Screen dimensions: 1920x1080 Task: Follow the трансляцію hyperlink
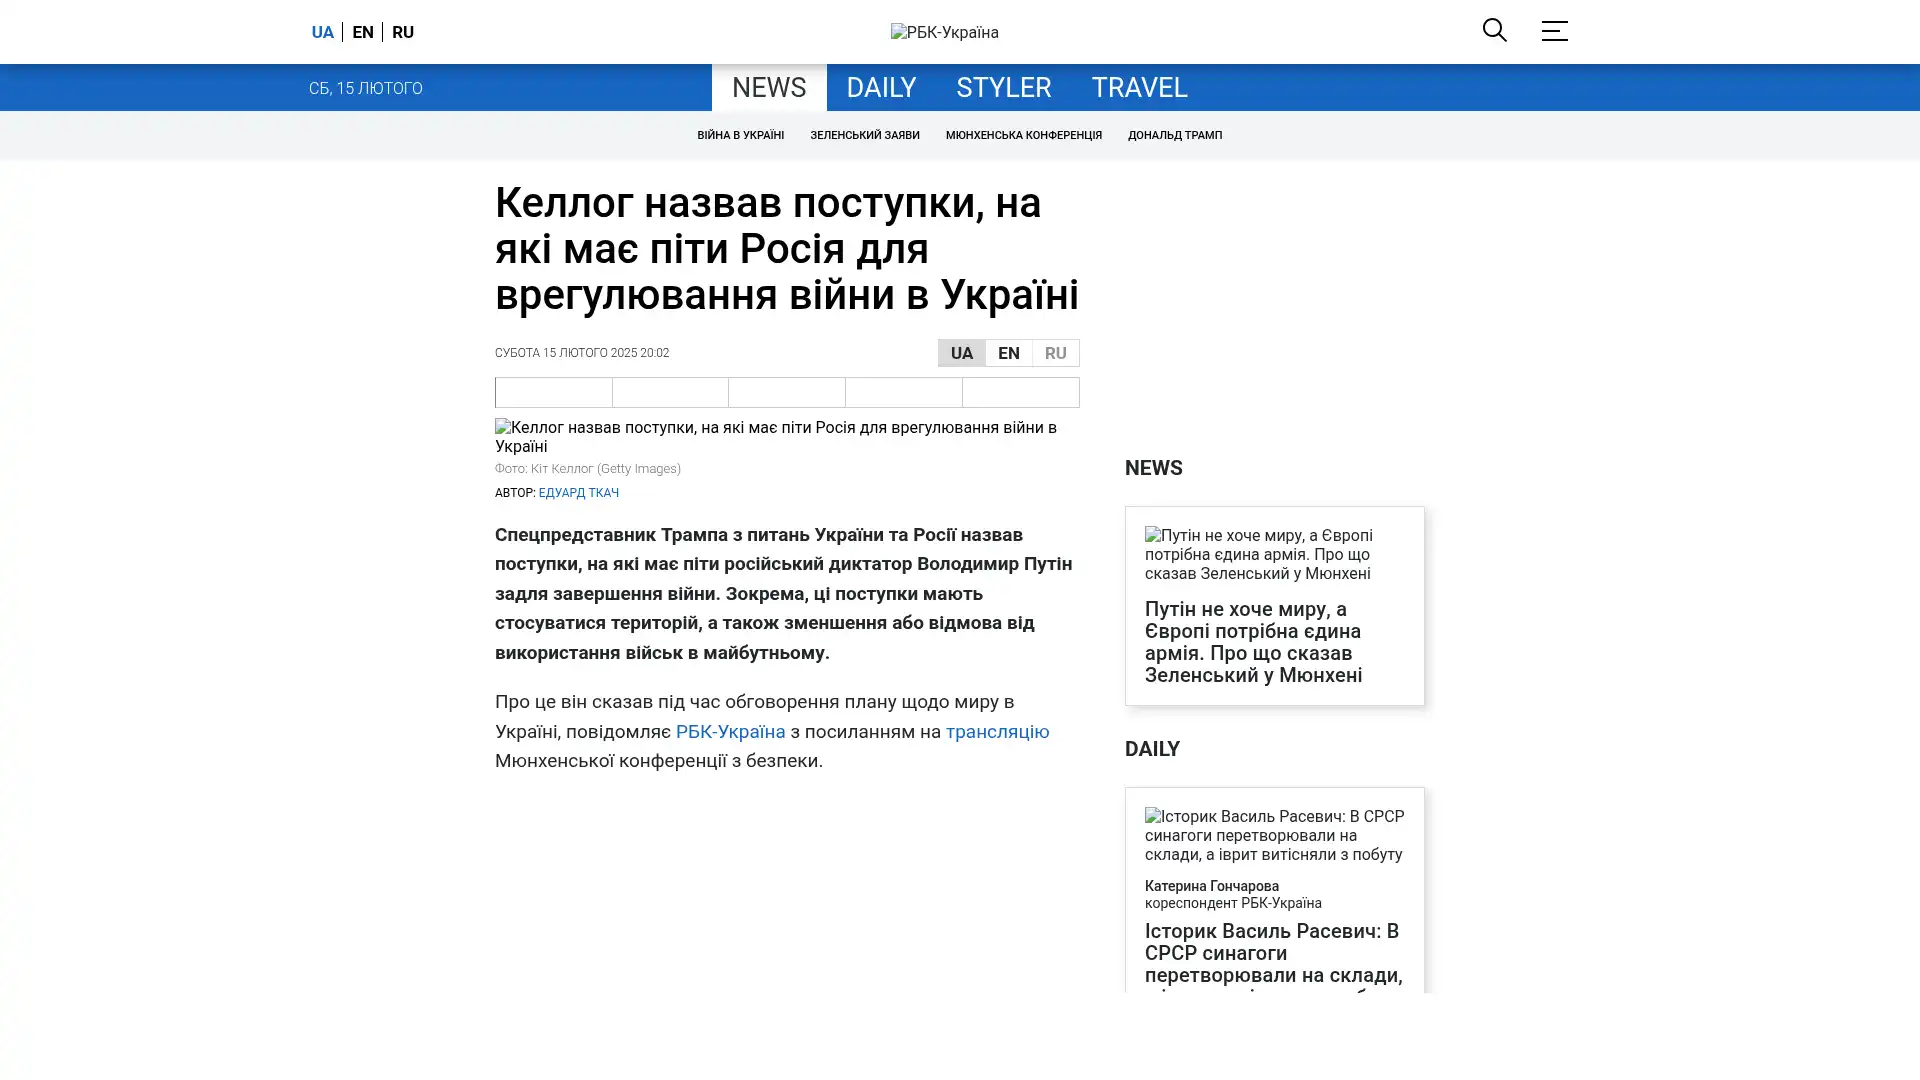point(996,731)
